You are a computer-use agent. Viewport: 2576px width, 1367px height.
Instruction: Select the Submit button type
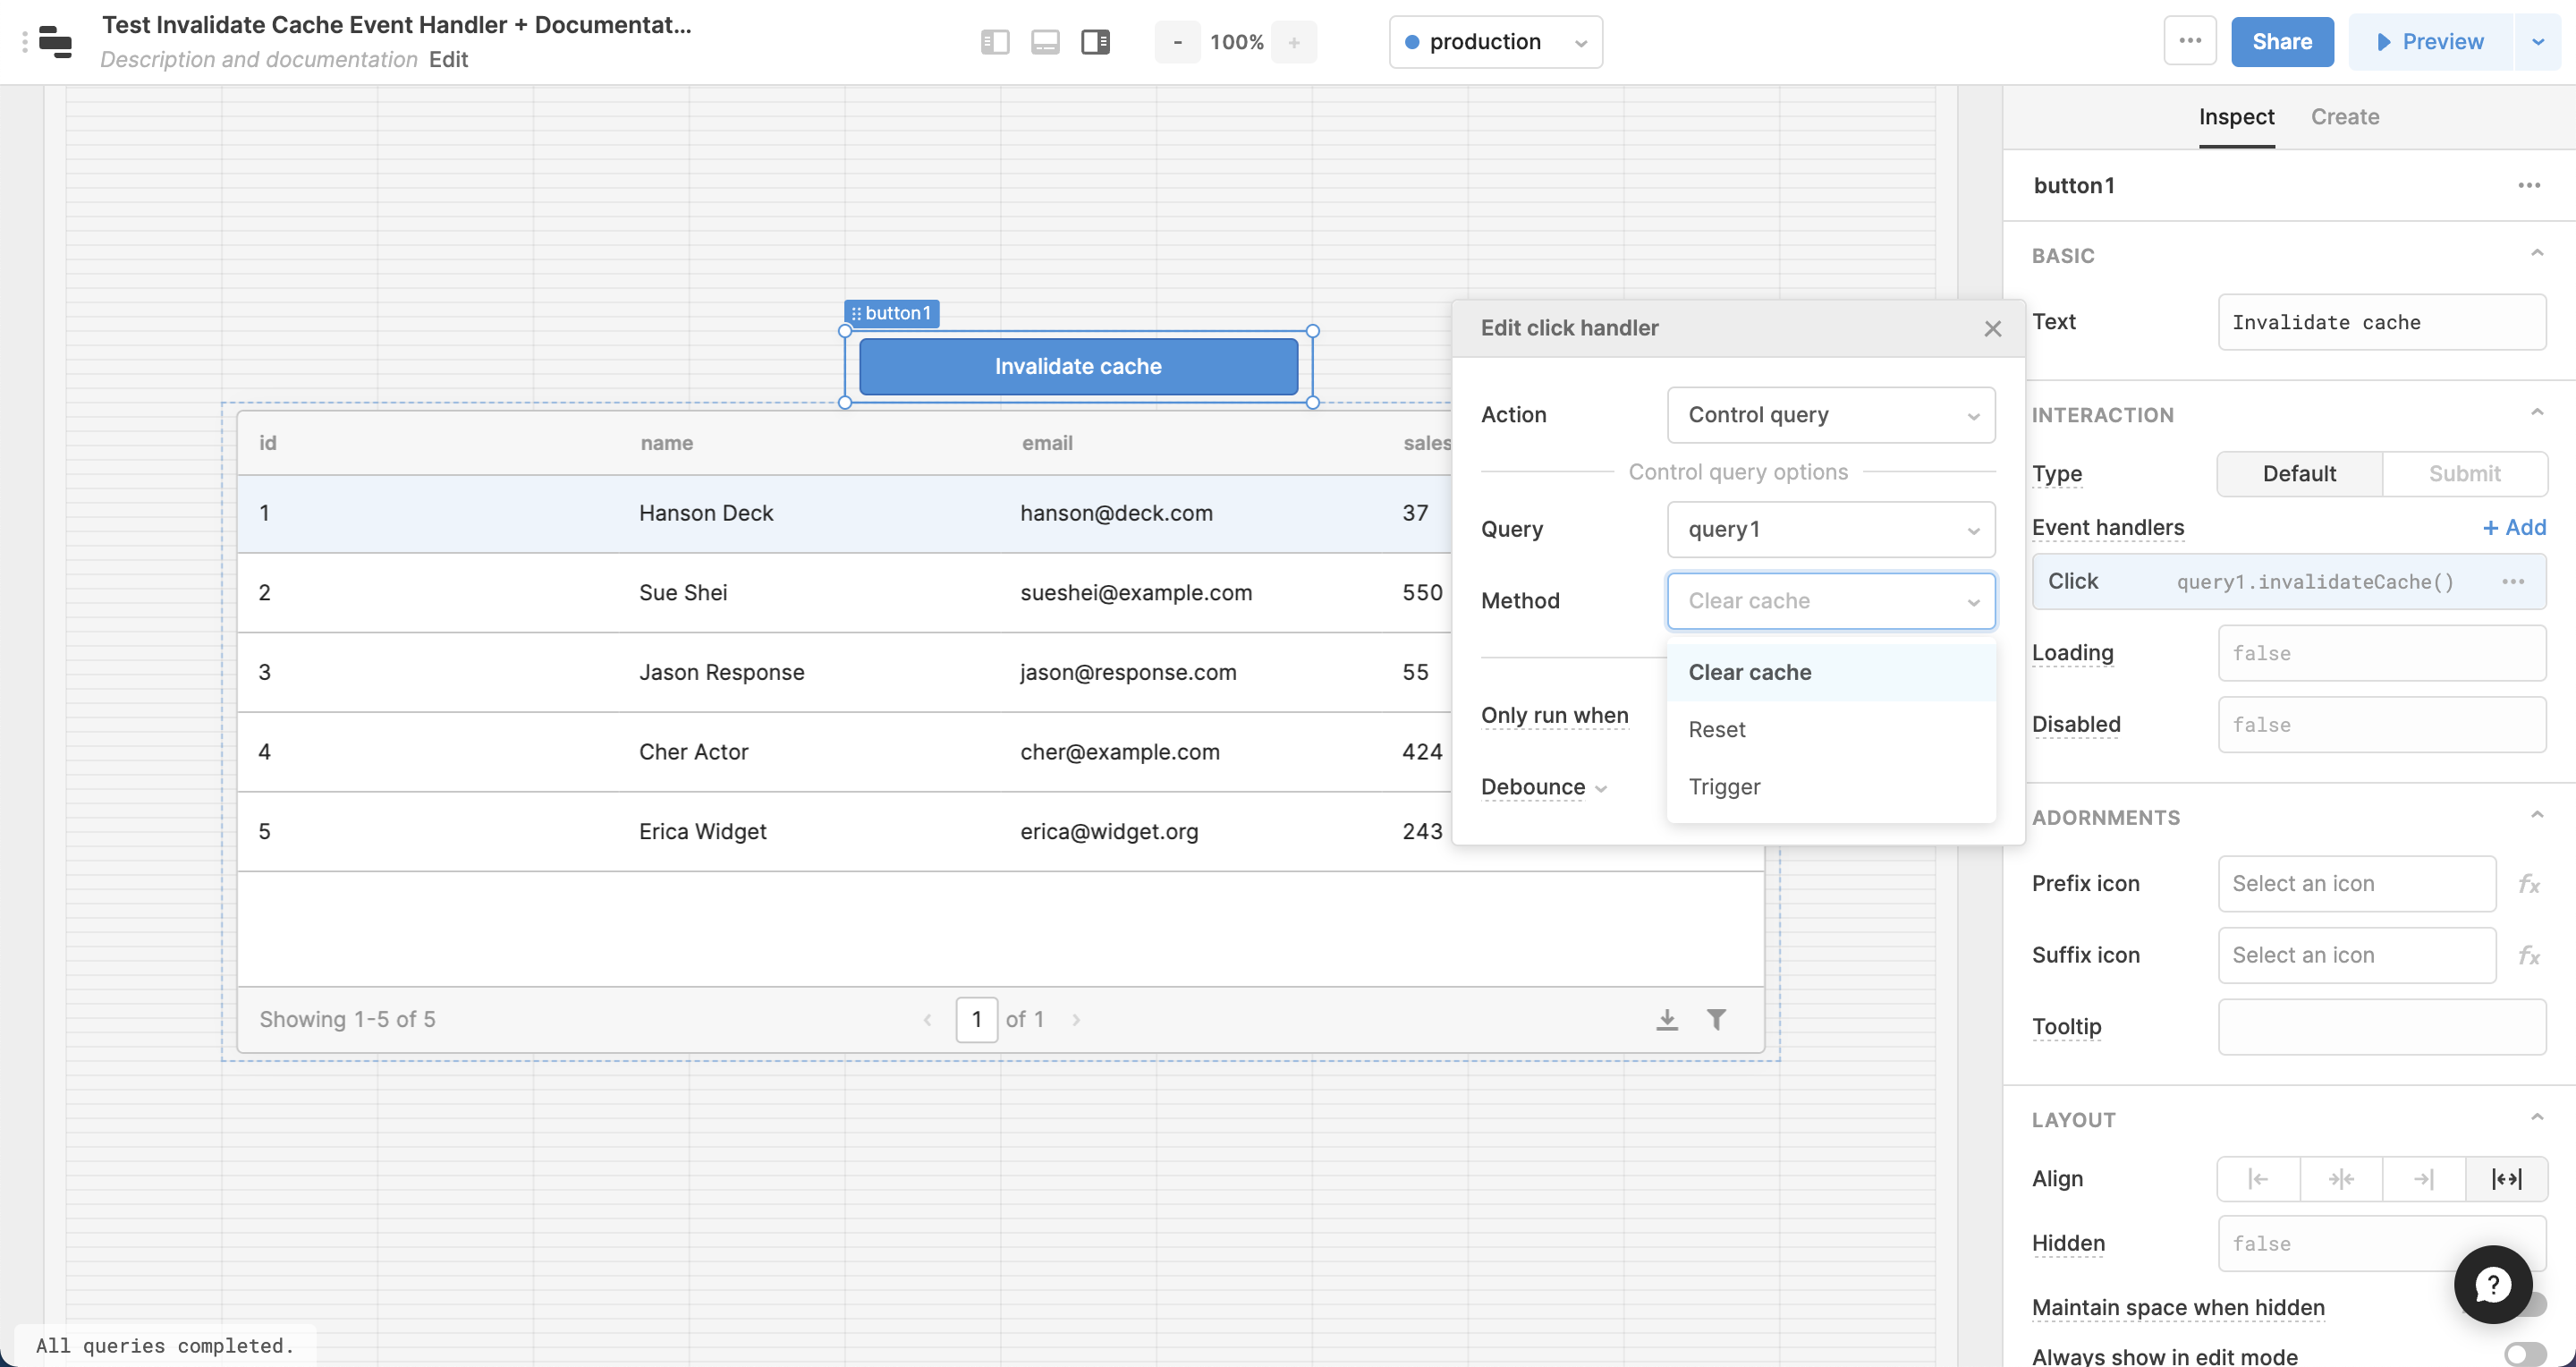pyautogui.click(x=2464, y=474)
